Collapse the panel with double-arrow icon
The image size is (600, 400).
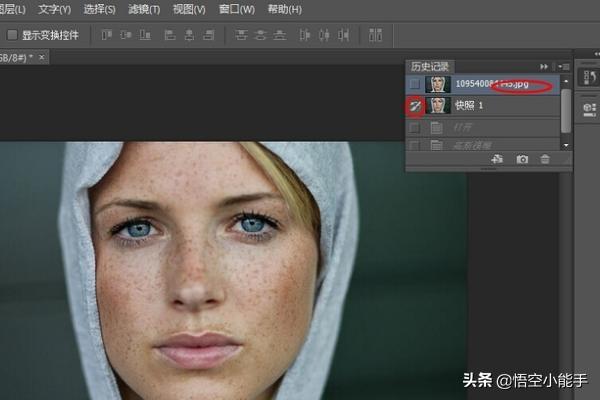(544, 66)
